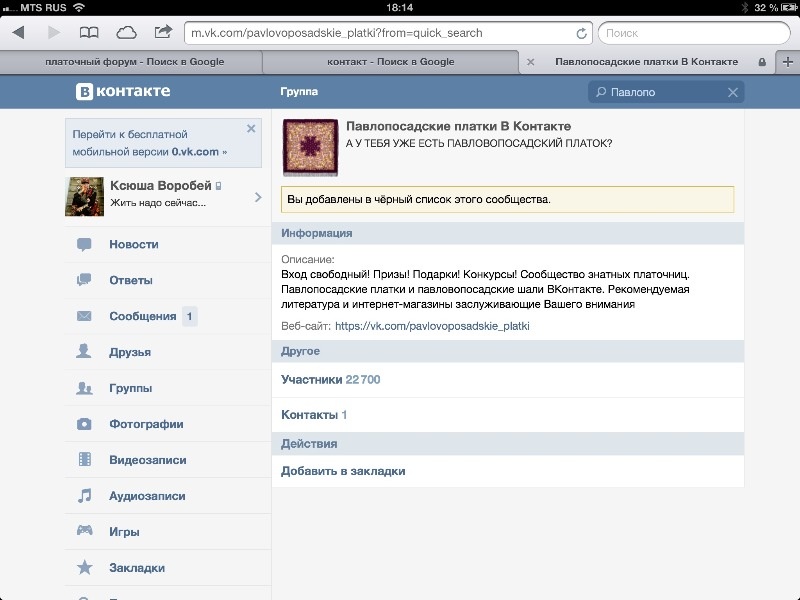Open Группы in the sidebar
800x600 pixels.
click(168, 388)
